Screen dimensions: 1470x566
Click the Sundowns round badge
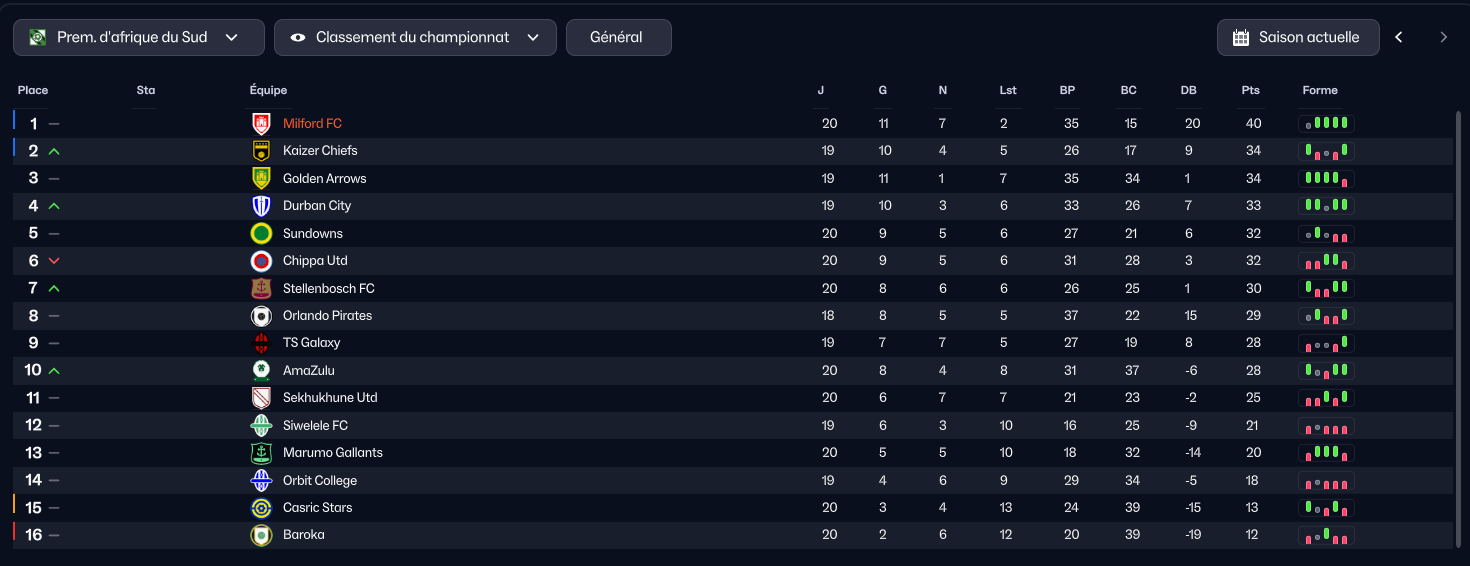pos(261,234)
